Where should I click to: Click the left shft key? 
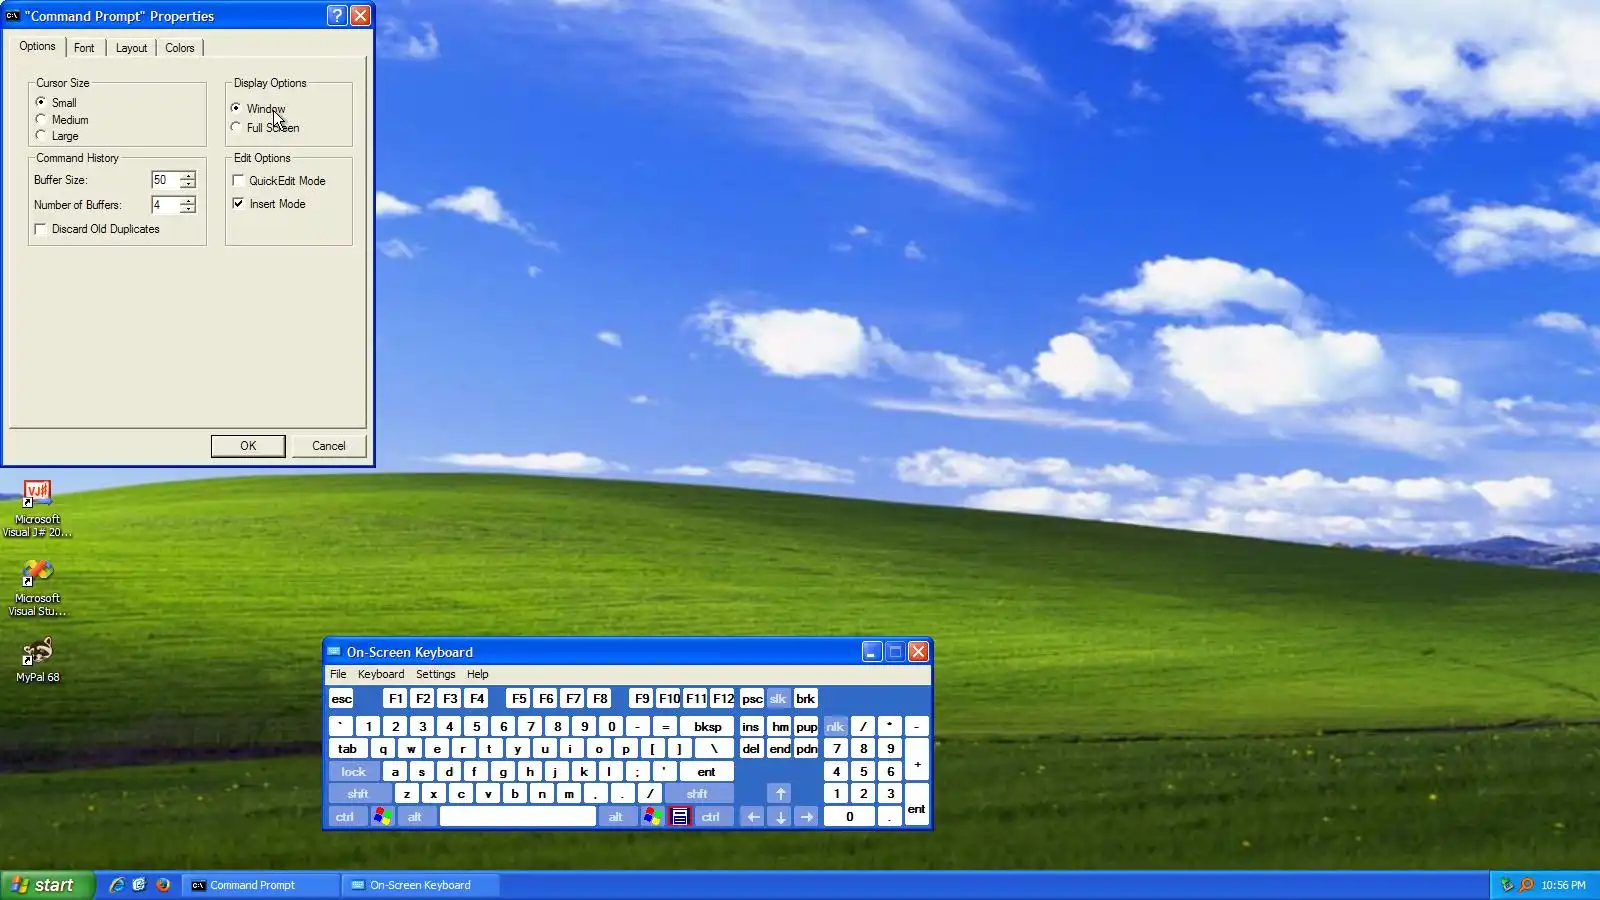pyautogui.click(x=358, y=794)
